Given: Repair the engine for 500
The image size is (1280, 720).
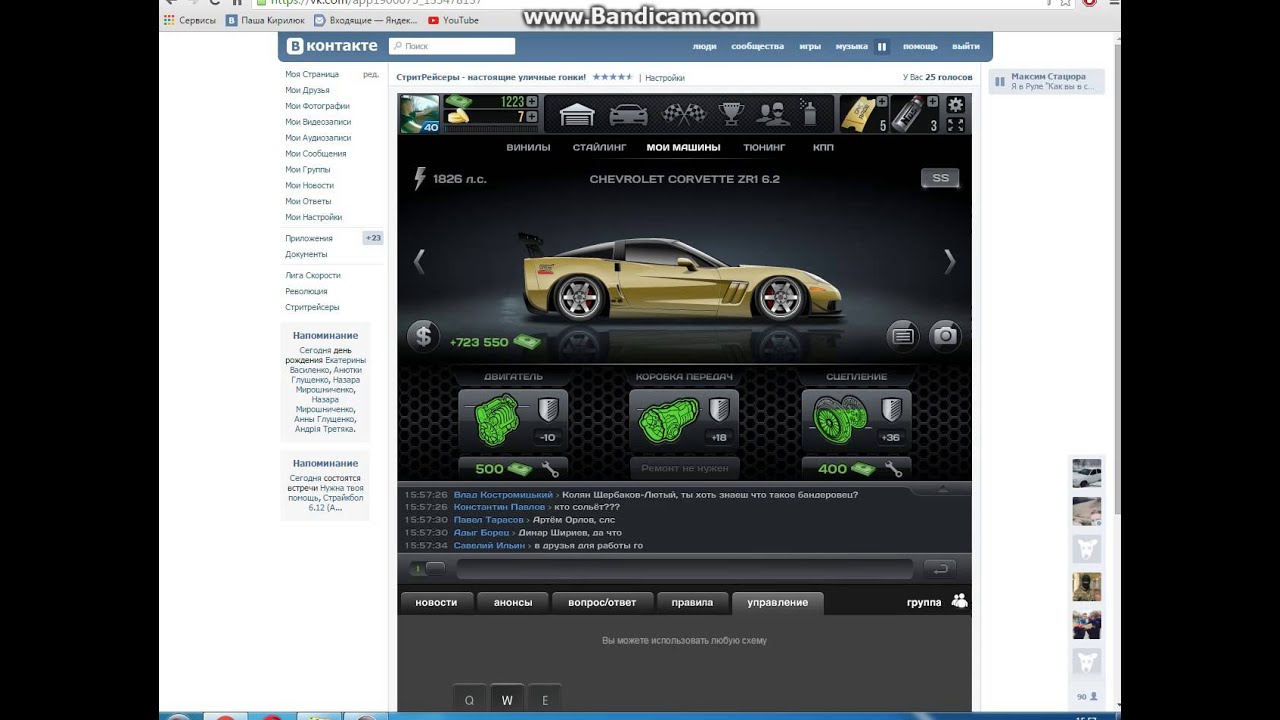Looking at the screenshot, I should [513, 468].
